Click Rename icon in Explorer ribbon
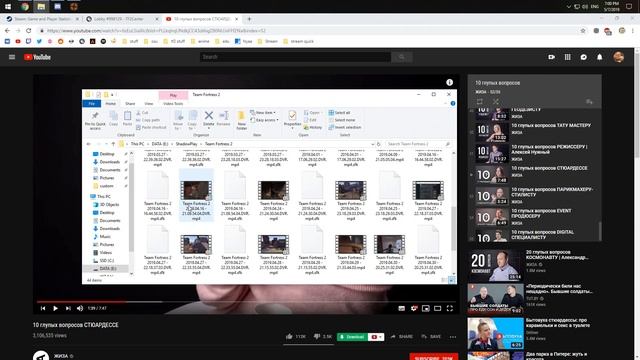640x360 pixels. 223,119
